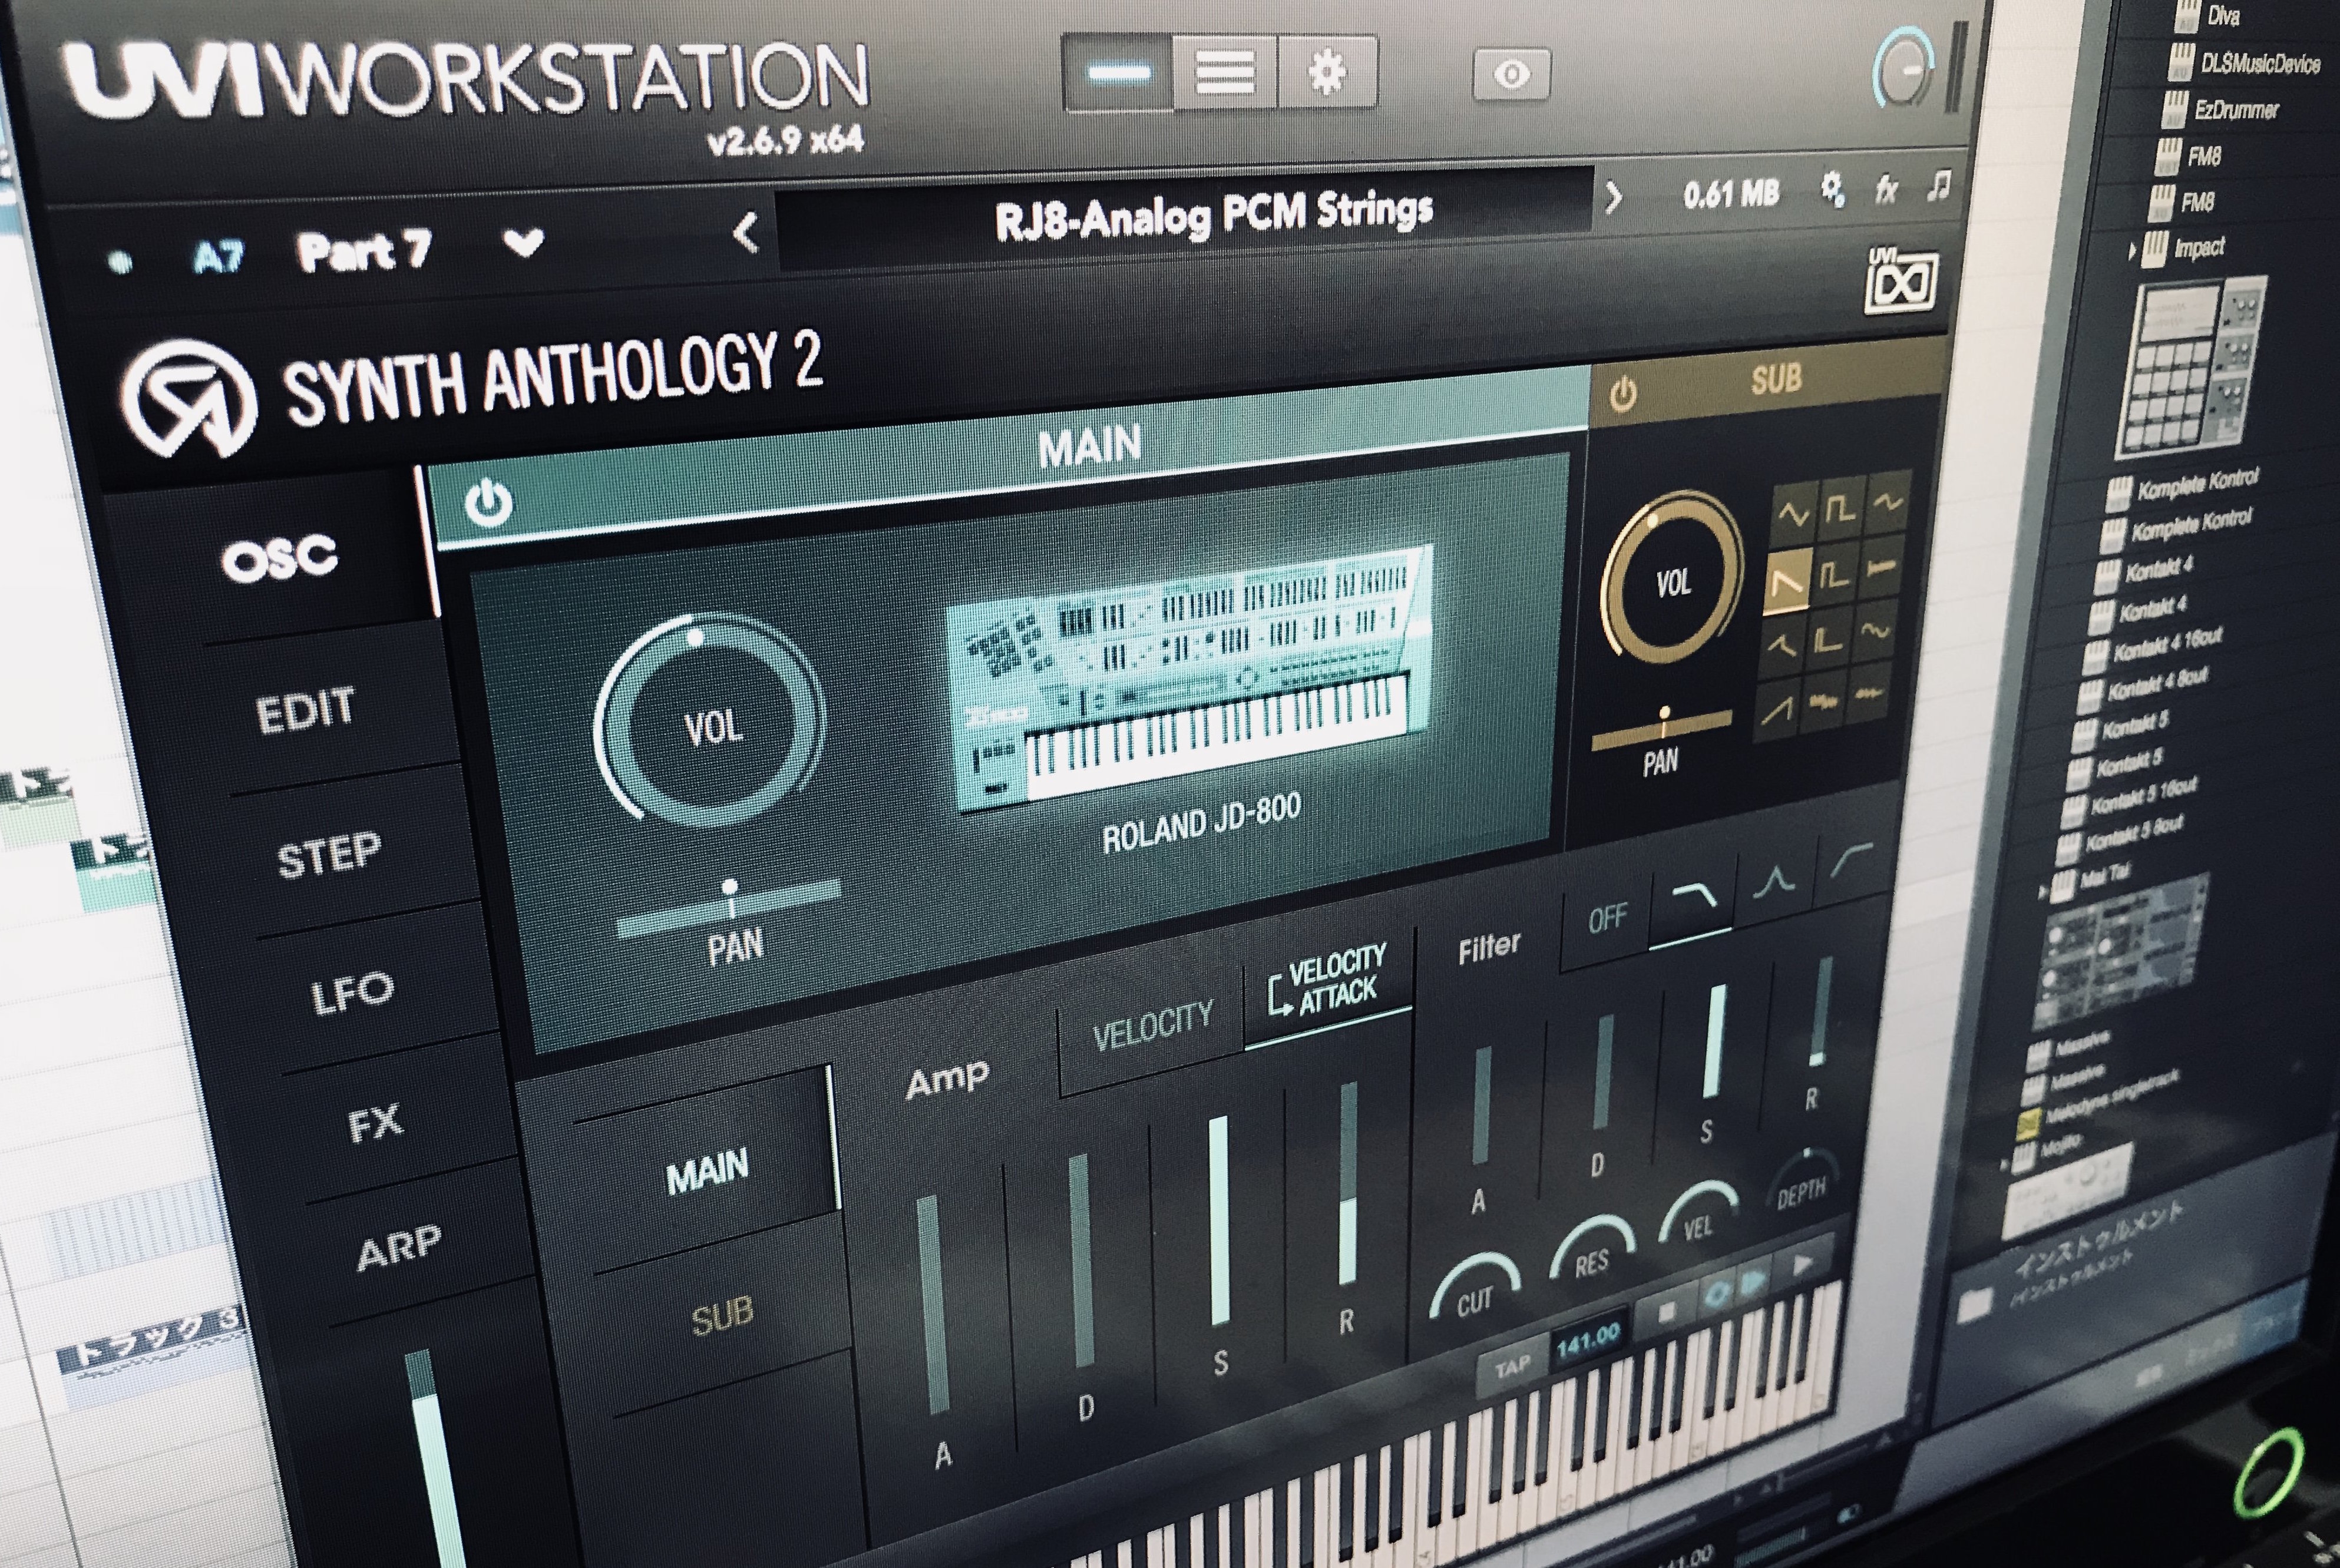Open the LFO page
Image resolution: width=2340 pixels, height=1568 pixels.
tap(352, 992)
